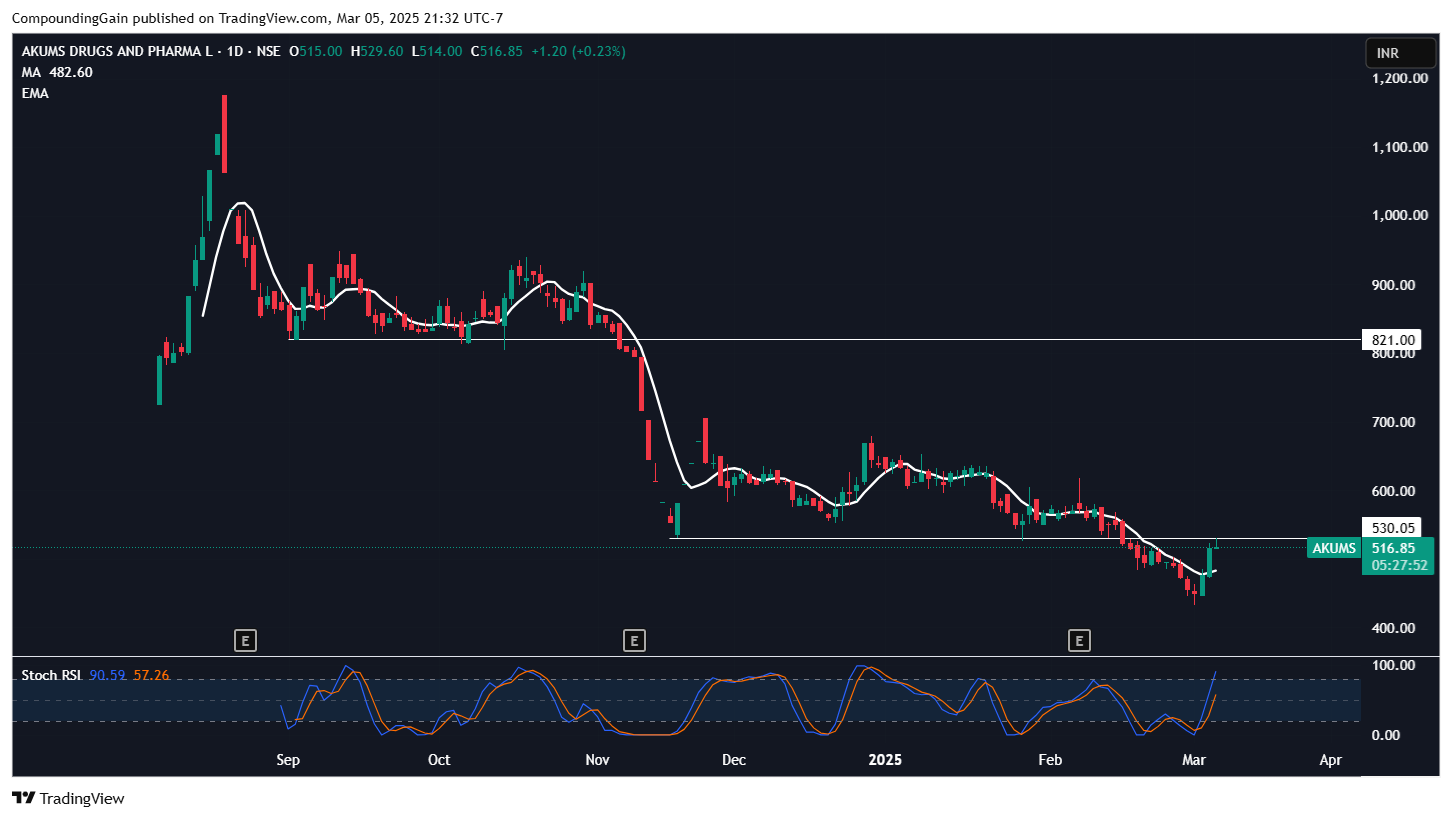1452x819 pixels.
Task: Click the current price 516.85 label
Action: coord(1394,548)
